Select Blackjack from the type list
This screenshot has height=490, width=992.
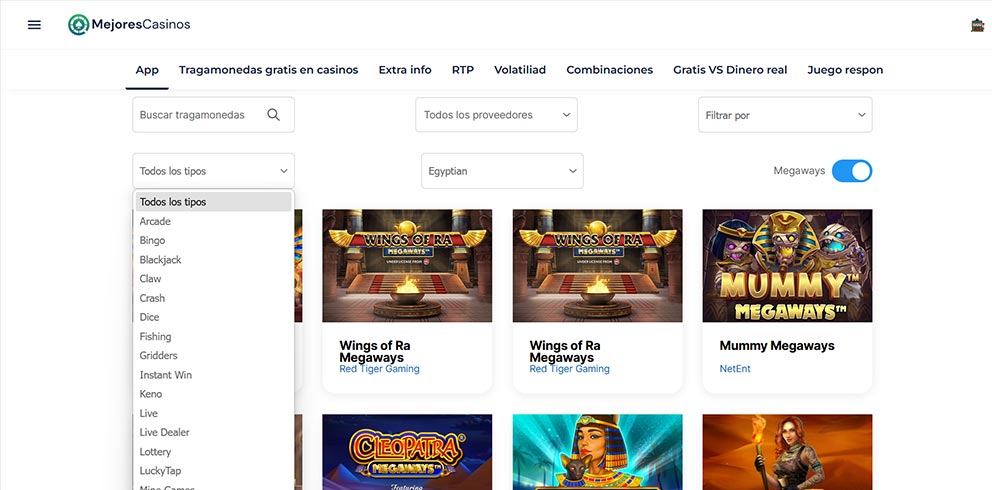tap(161, 260)
